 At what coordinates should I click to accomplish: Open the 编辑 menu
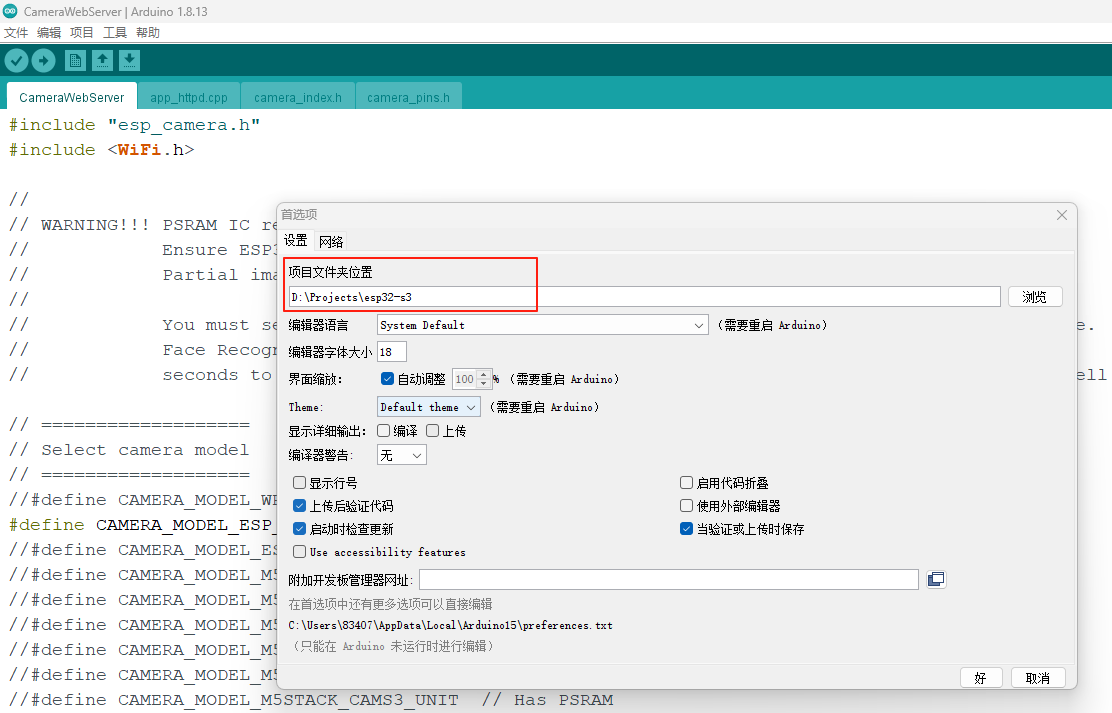[49, 33]
